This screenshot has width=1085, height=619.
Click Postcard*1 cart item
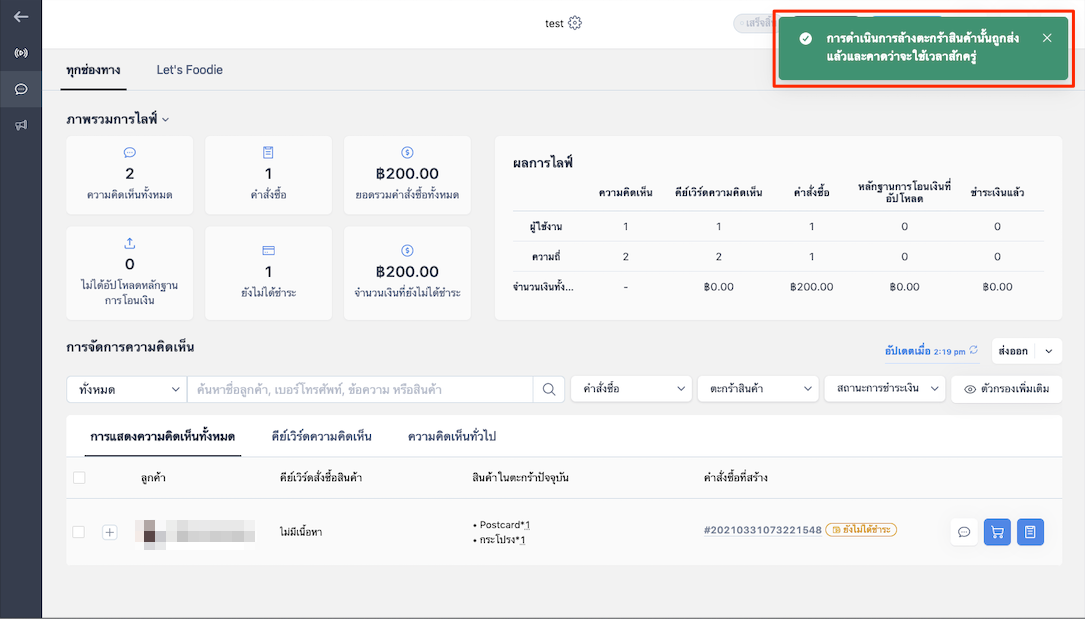pyautogui.click(x=502, y=524)
